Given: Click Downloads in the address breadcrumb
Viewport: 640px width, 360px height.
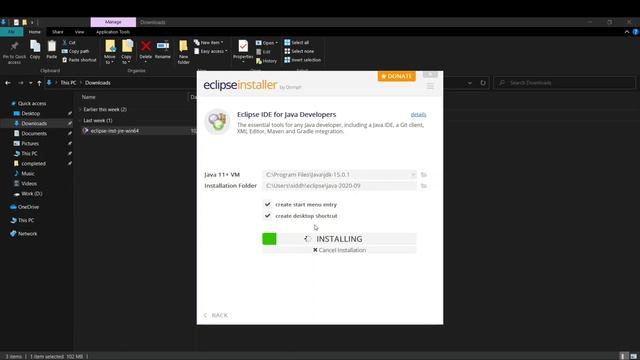Looking at the screenshot, I should click(98, 83).
